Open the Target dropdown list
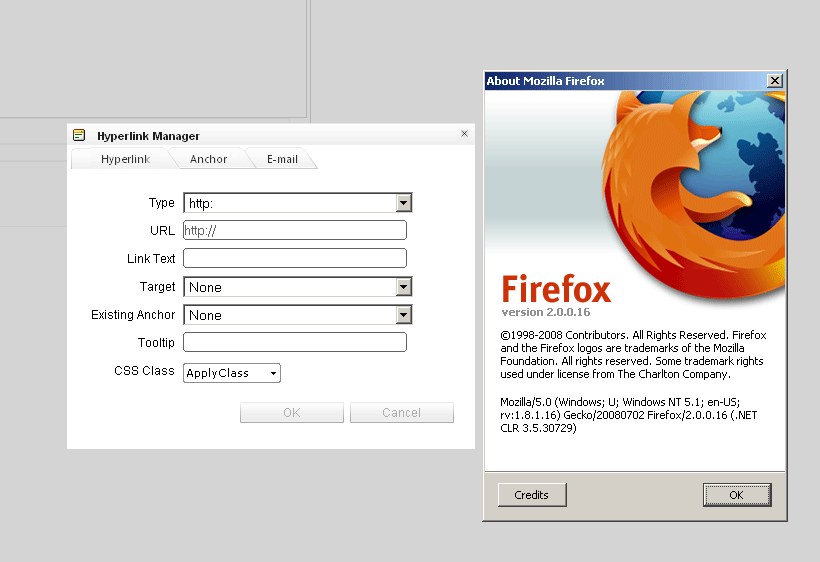The image size is (820, 562). (298, 286)
